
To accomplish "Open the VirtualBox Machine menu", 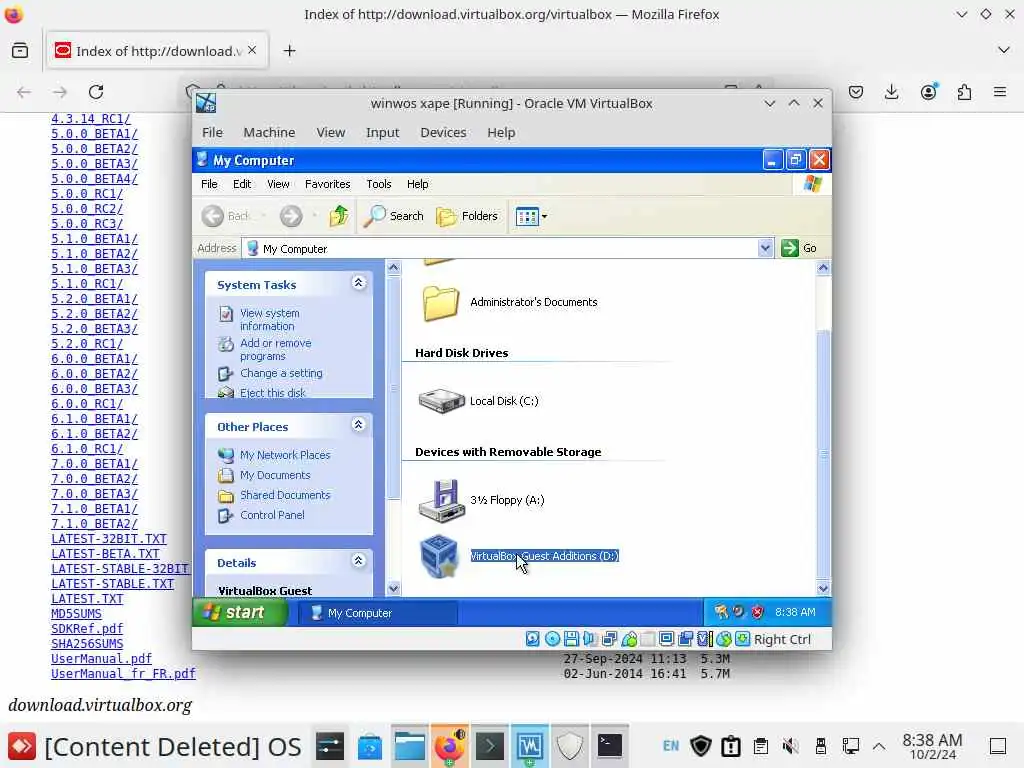I will 269,133.
